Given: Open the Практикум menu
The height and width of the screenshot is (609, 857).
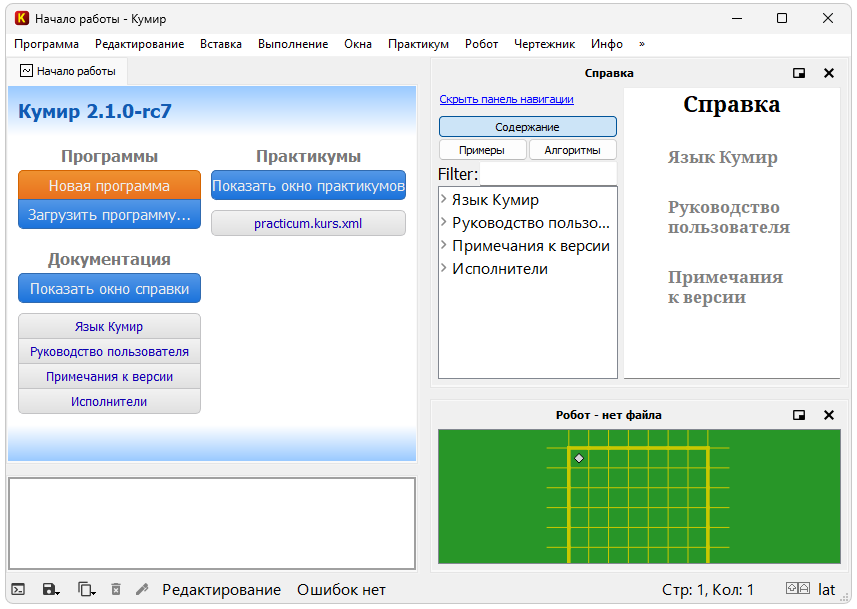Looking at the screenshot, I should (419, 44).
